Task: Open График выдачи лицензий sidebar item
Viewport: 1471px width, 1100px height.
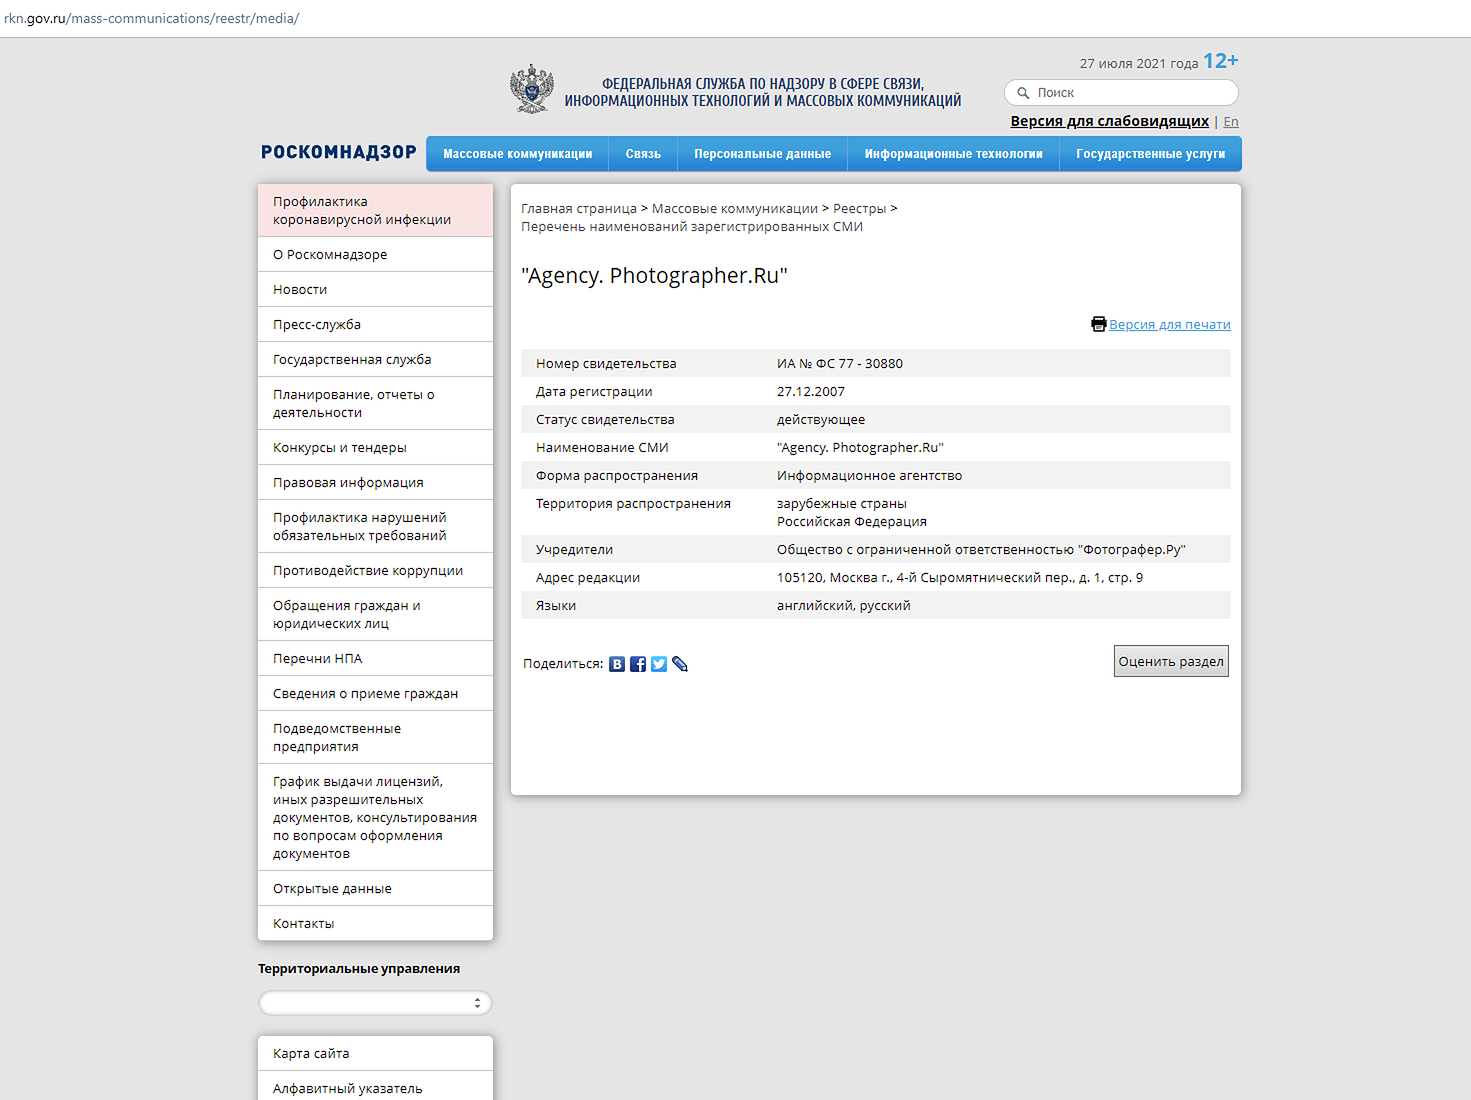Action: pyautogui.click(x=375, y=817)
